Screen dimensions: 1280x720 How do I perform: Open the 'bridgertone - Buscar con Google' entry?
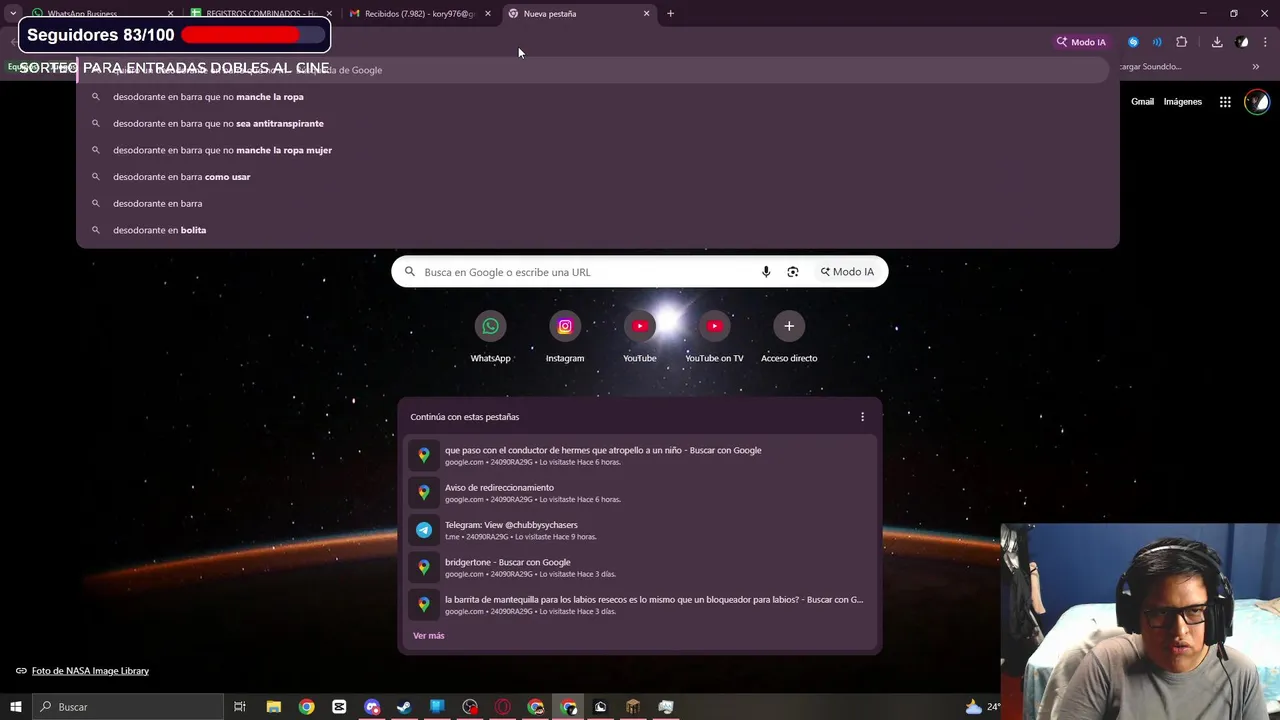point(640,567)
